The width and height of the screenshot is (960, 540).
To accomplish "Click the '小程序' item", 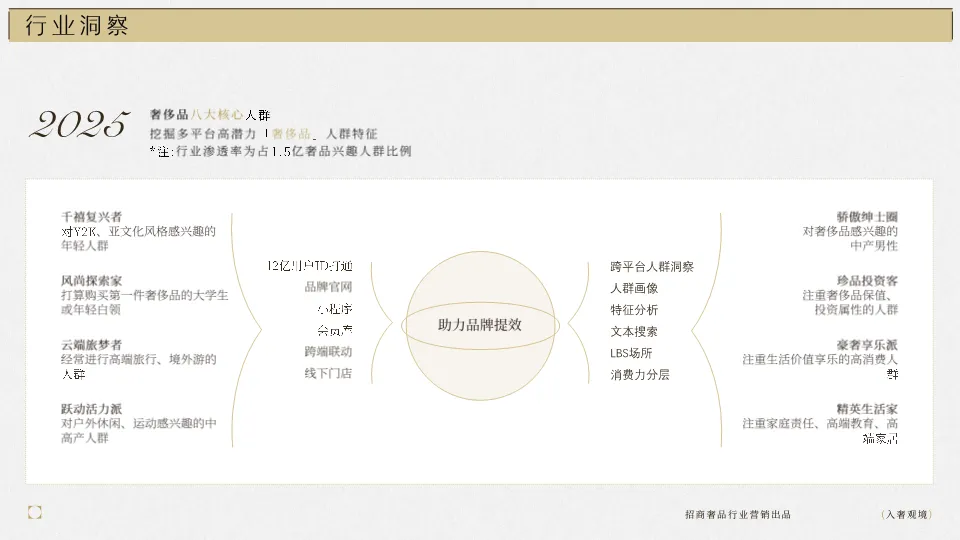I will [334, 309].
